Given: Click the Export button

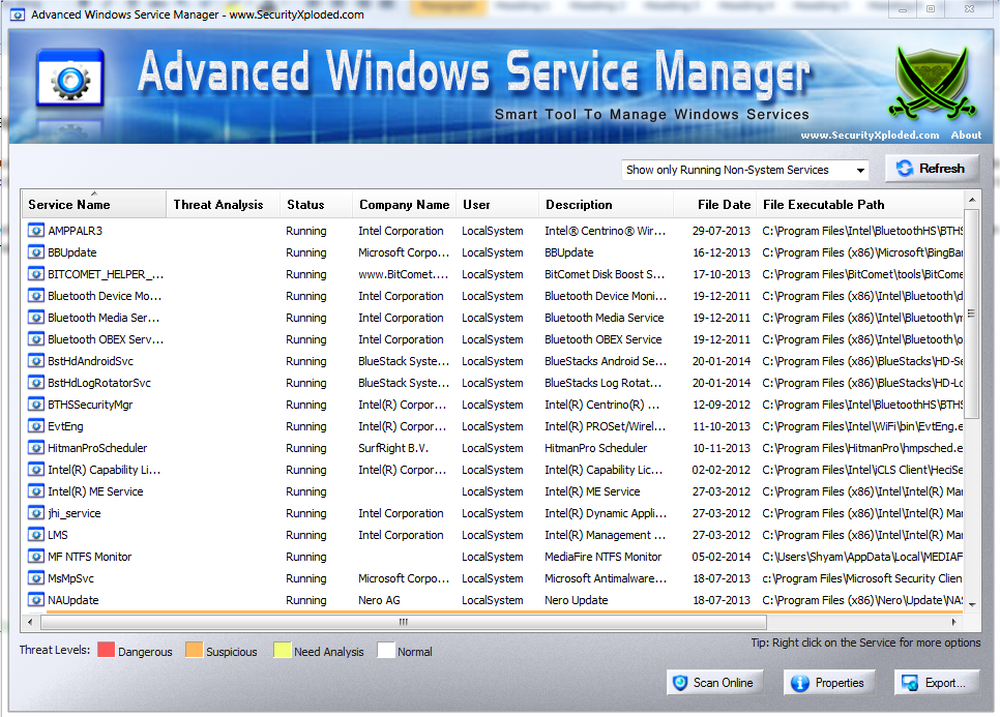Looking at the screenshot, I should coord(938,683).
